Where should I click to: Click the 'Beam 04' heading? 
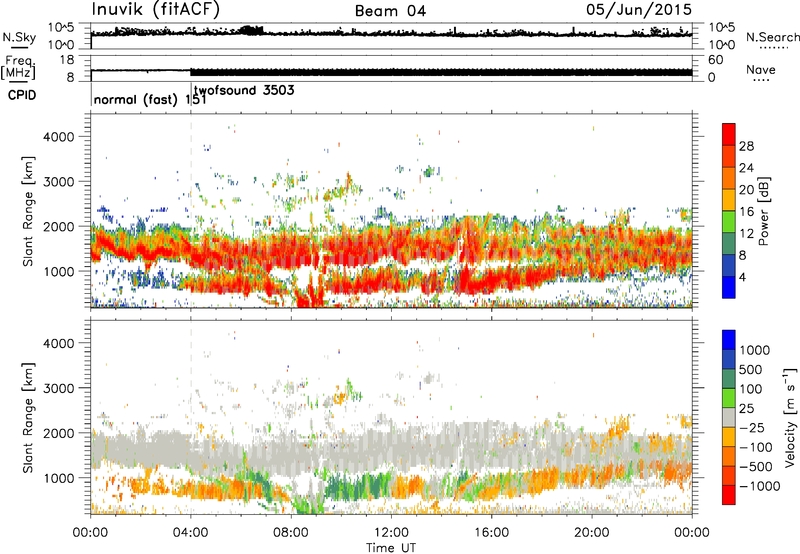390,11
